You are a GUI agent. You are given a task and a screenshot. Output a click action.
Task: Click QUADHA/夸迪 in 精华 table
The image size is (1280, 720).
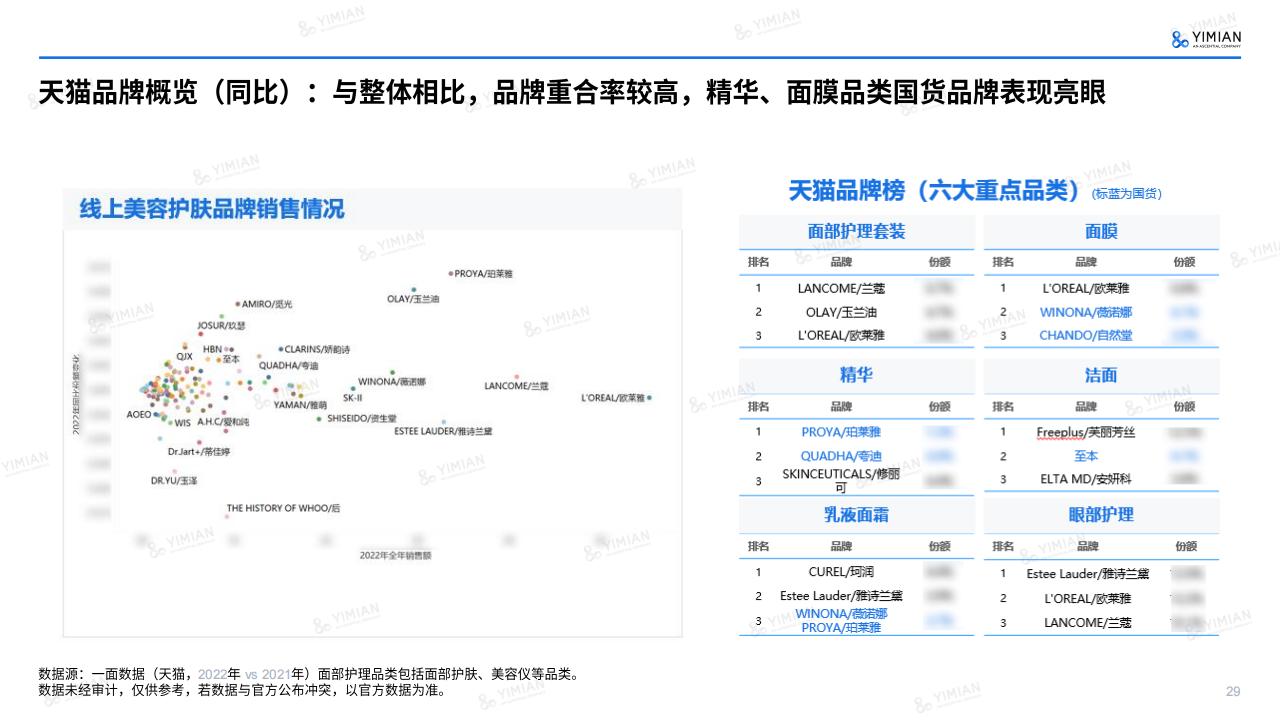click(841, 456)
